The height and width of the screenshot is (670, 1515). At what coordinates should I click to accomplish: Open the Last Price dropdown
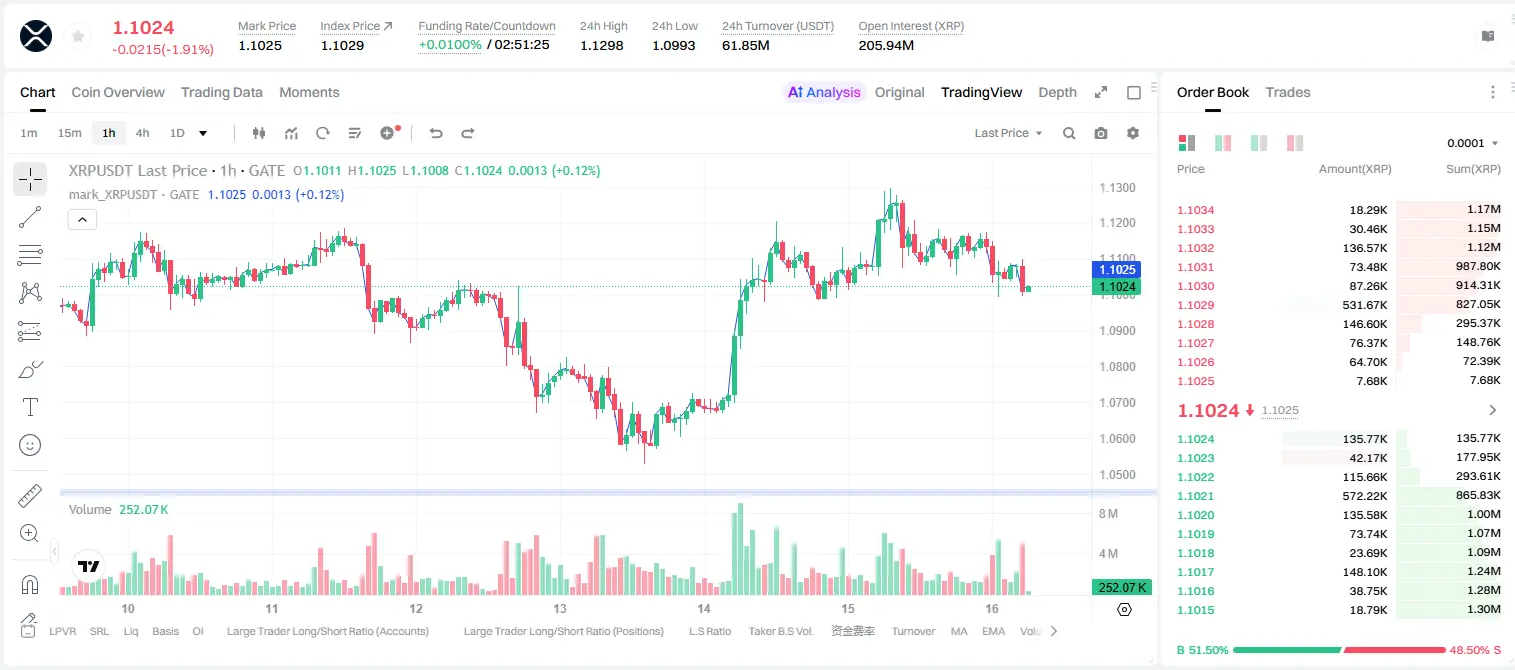coord(1008,133)
